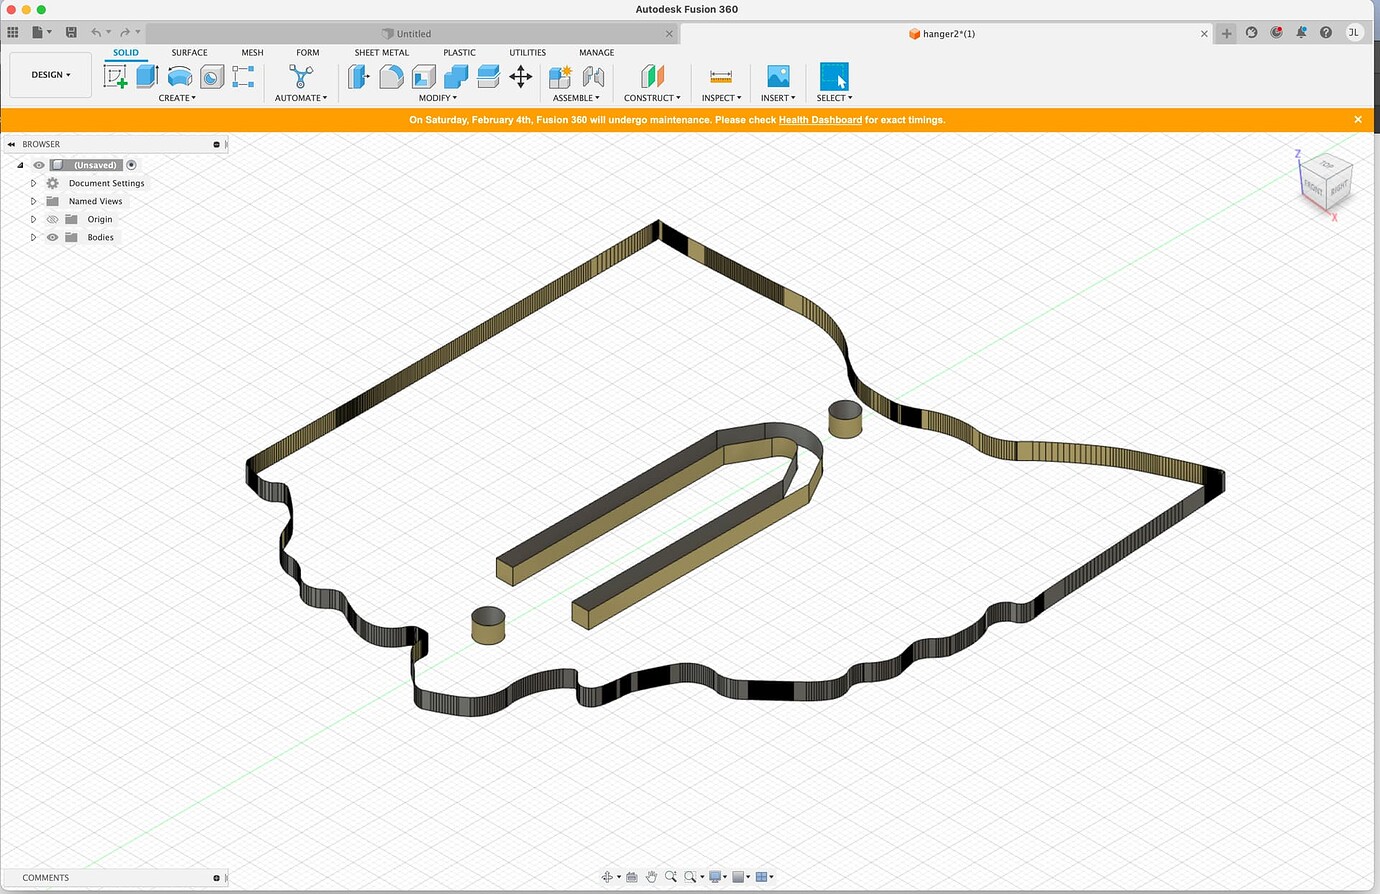The image size is (1380, 894).
Task: Dismiss the maintenance notification banner
Action: pos(1358,119)
